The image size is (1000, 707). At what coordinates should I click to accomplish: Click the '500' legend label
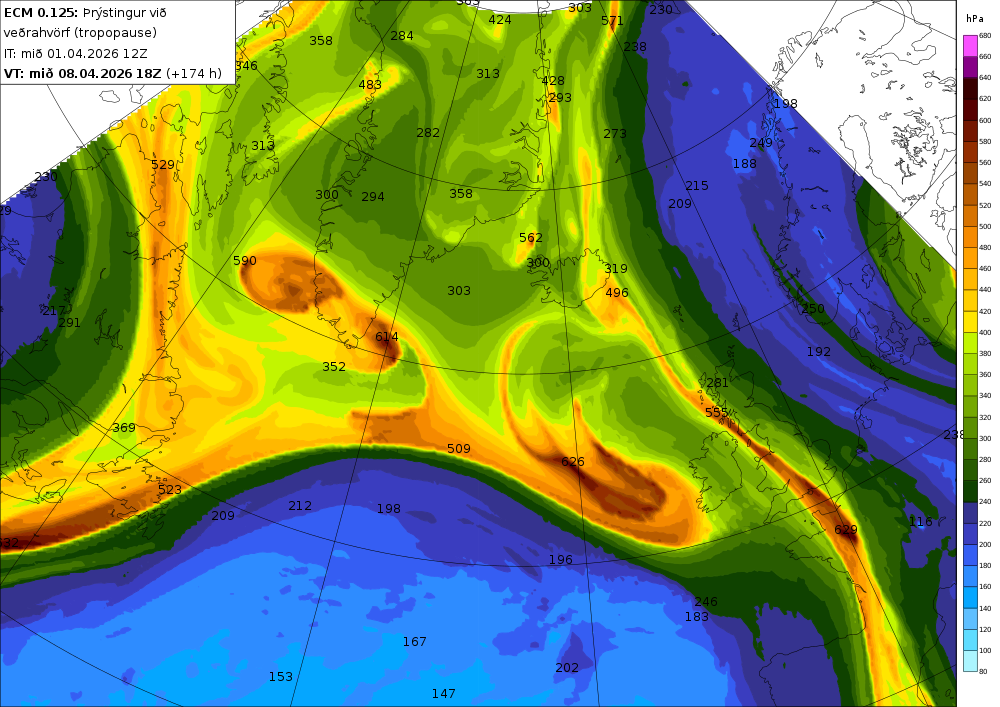tap(985, 226)
